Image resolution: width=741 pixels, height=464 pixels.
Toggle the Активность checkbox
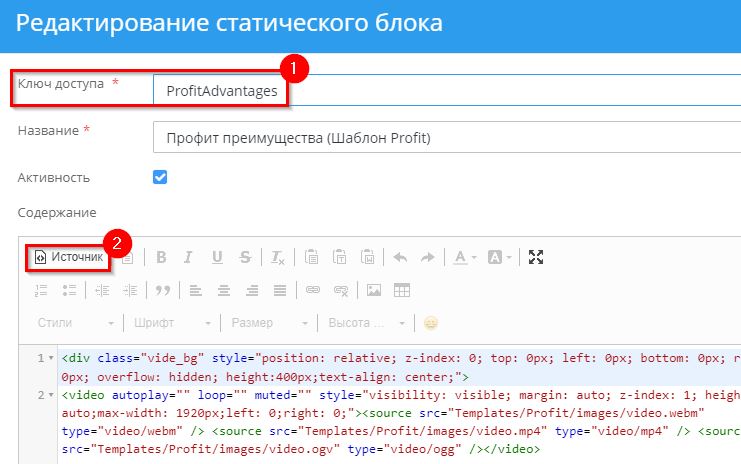(x=160, y=177)
